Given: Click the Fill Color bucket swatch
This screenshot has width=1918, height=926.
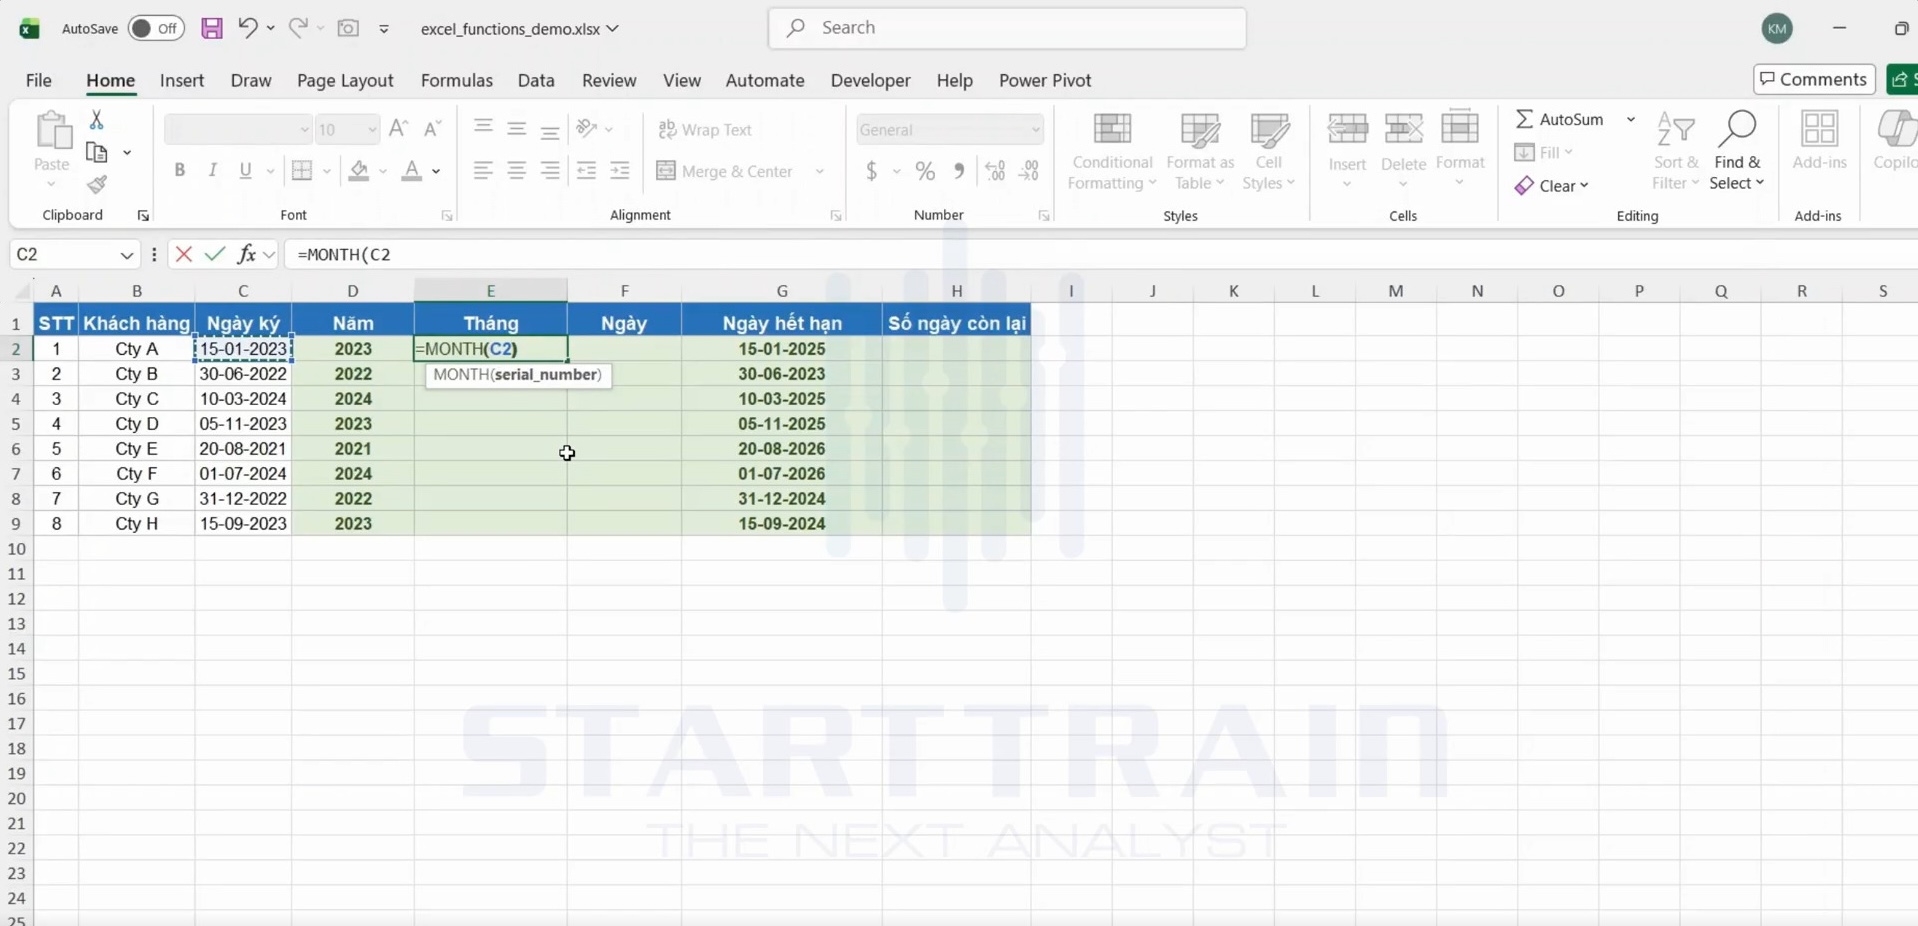Looking at the screenshot, I should click(359, 171).
